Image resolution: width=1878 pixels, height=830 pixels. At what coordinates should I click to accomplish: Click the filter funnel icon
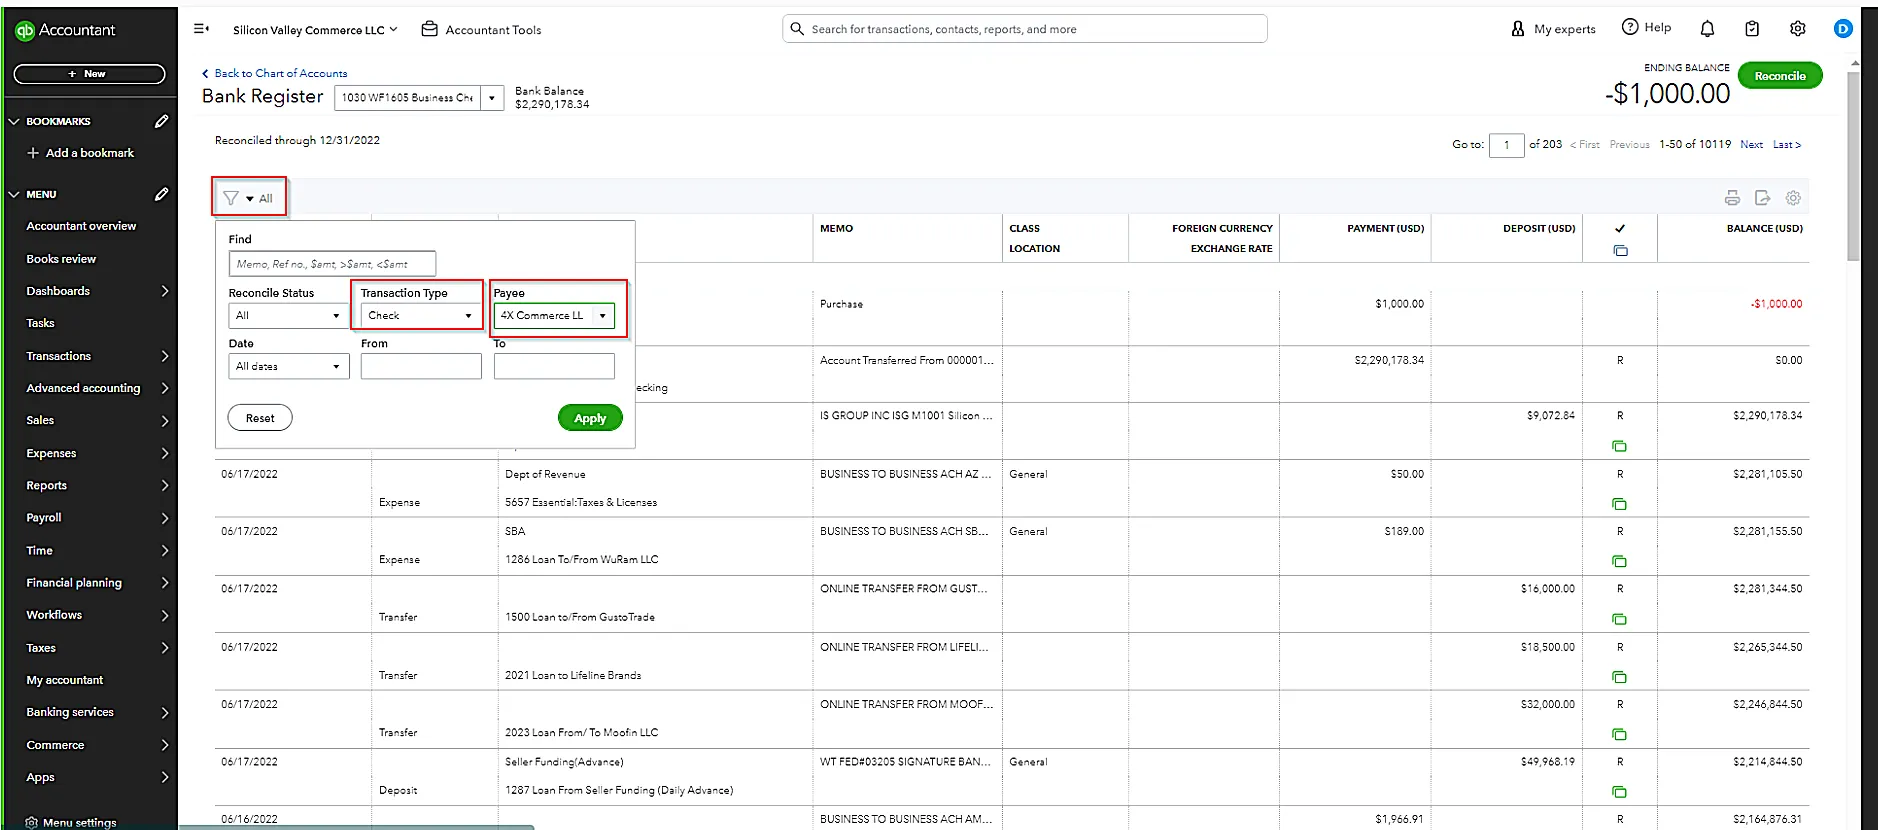click(231, 198)
